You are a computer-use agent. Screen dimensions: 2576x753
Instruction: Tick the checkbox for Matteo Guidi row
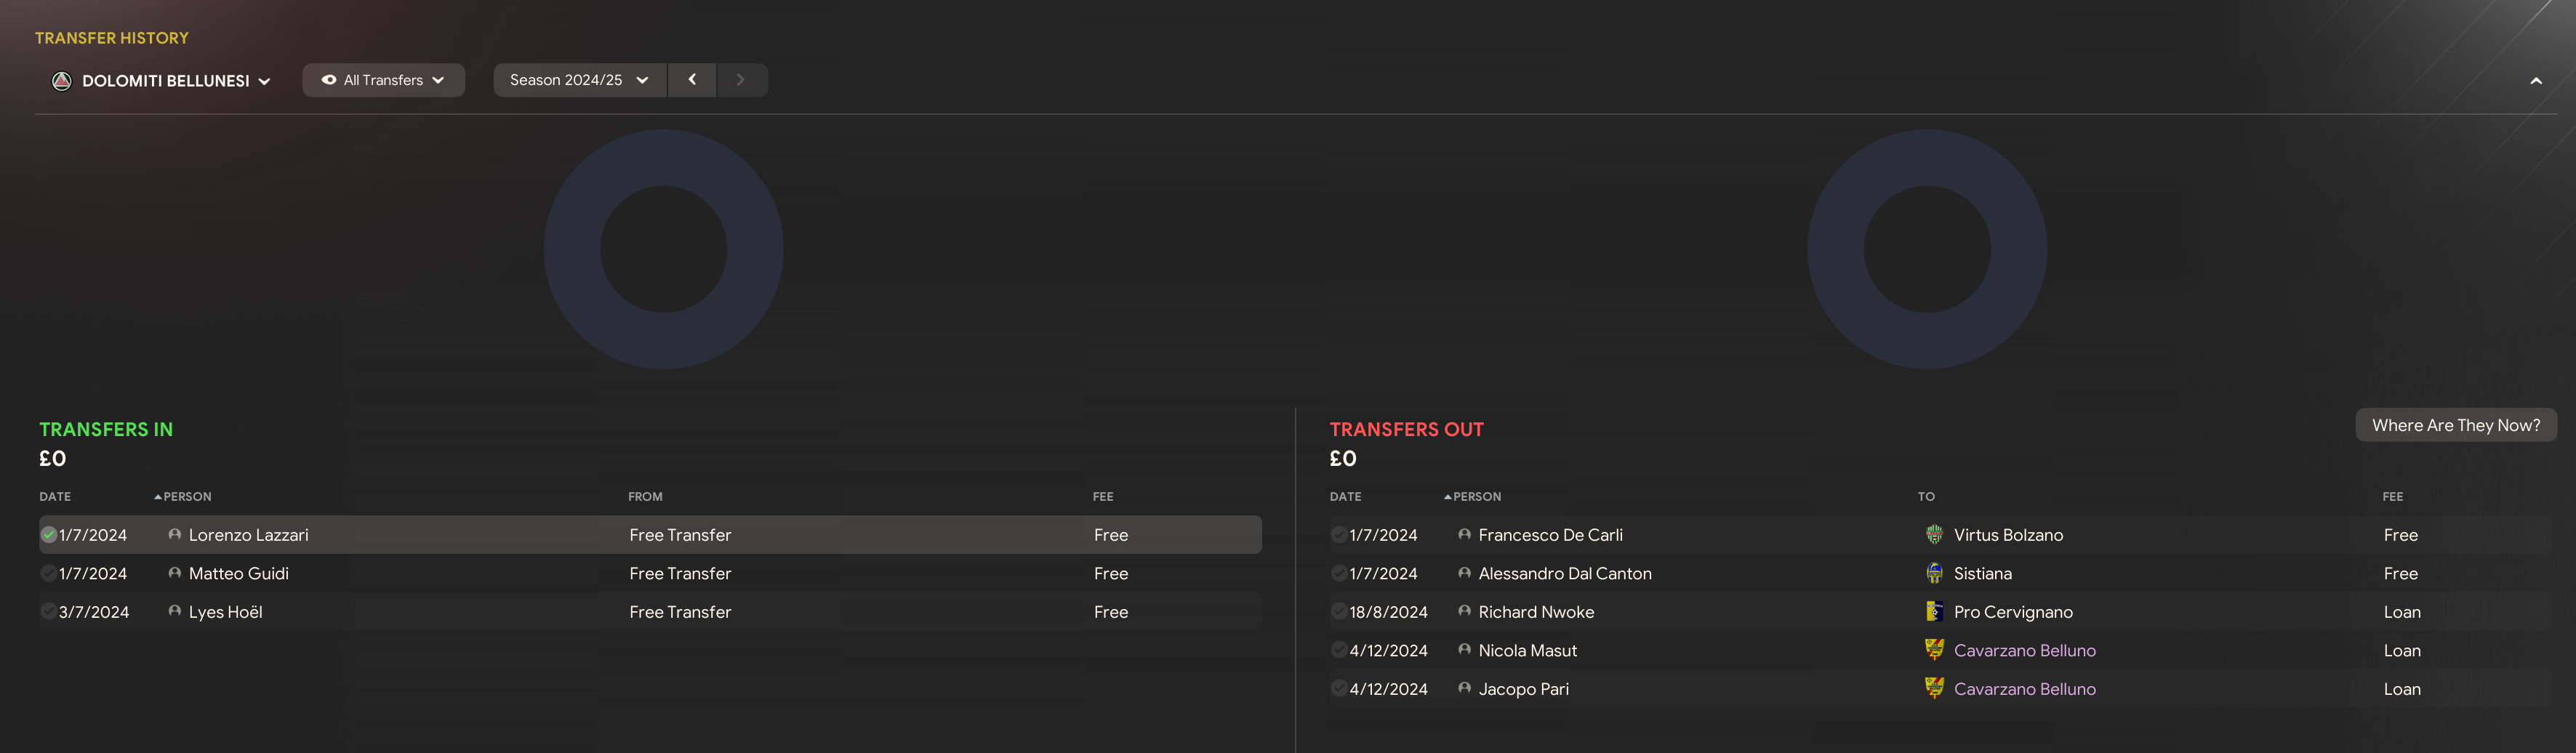tap(48, 573)
